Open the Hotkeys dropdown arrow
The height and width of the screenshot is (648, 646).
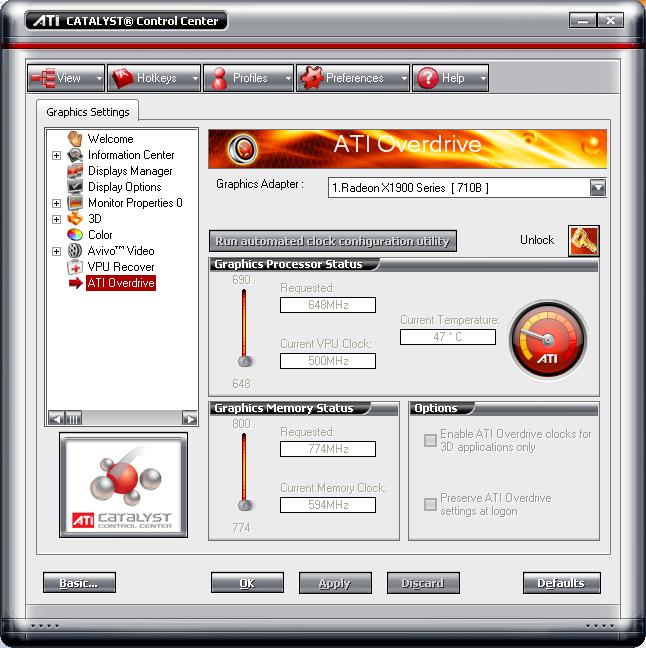pos(195,78)
